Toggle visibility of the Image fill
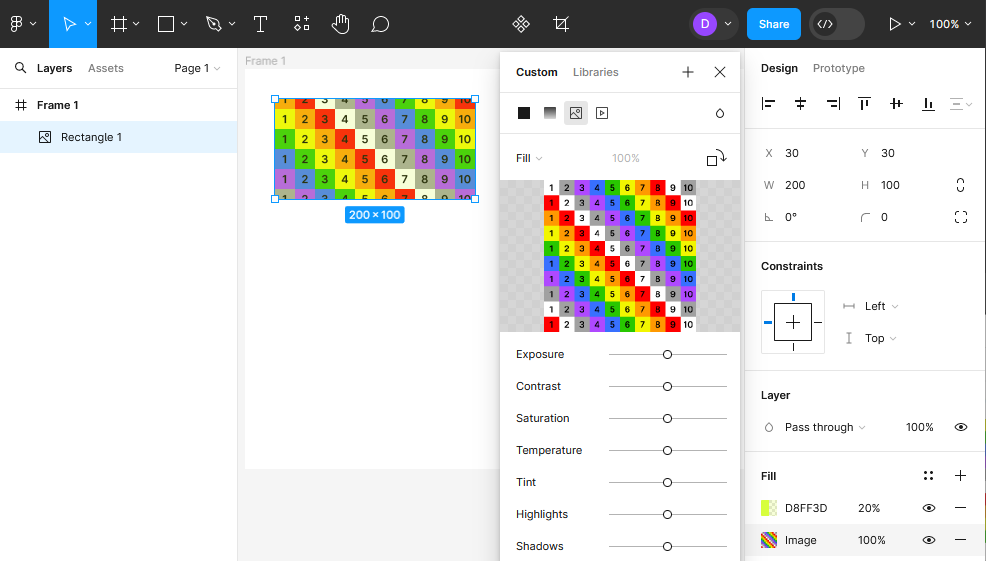986x561 pixels. [928, 540]
